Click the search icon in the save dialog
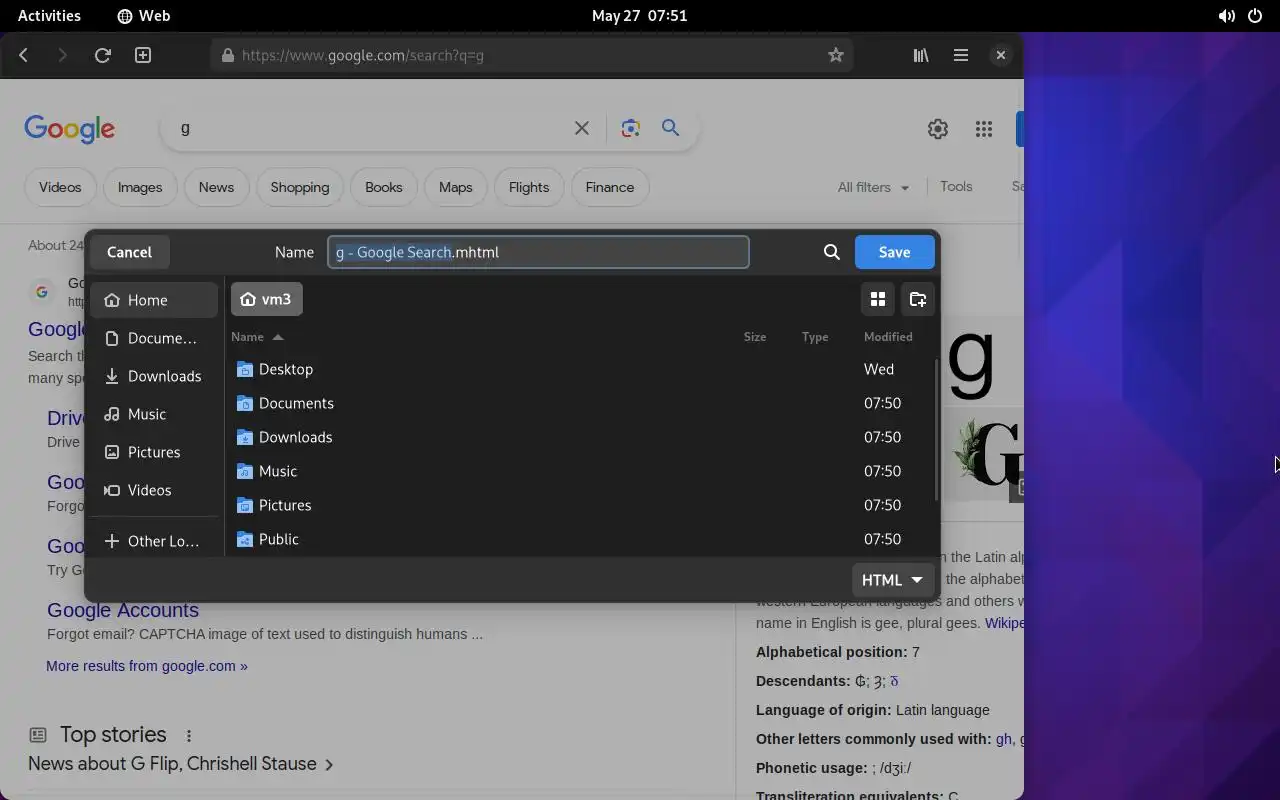The height and width of the screenshot is (800, 1280). (x=832, y=252)
